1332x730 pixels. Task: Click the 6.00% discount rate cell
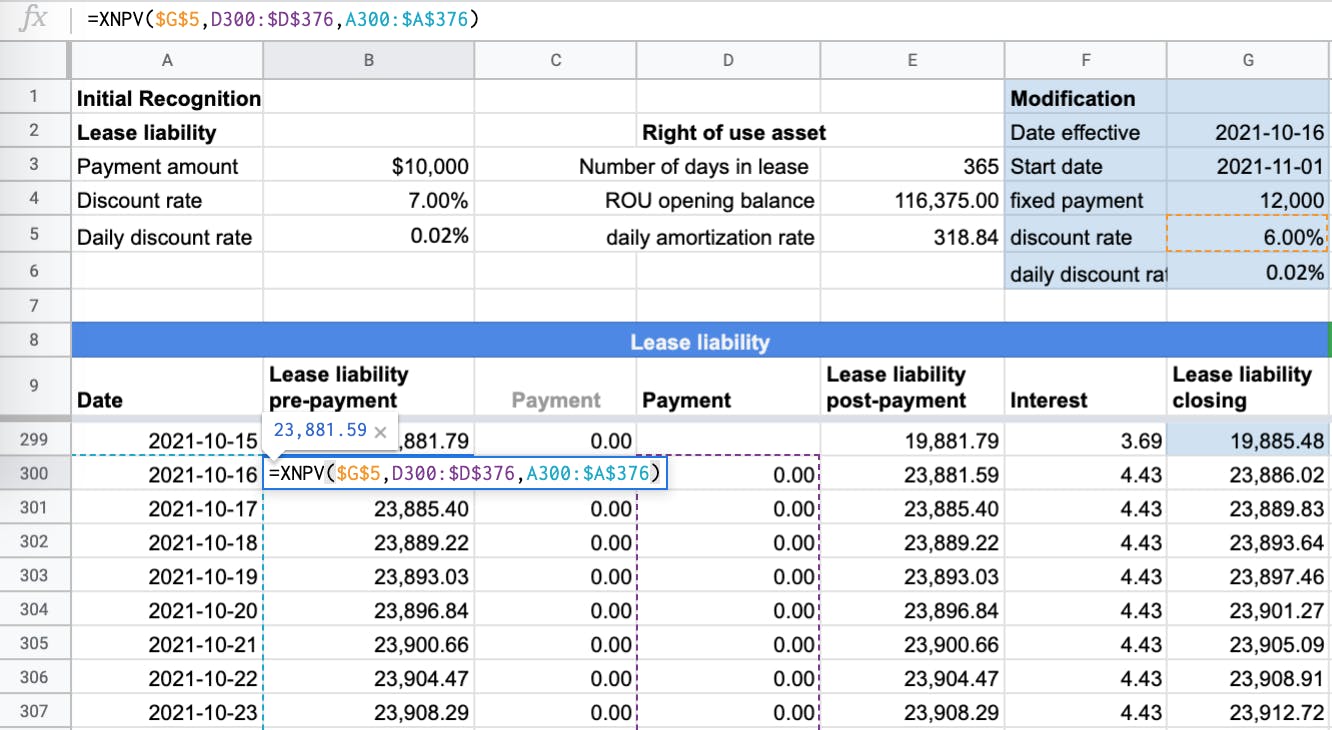1247,238
